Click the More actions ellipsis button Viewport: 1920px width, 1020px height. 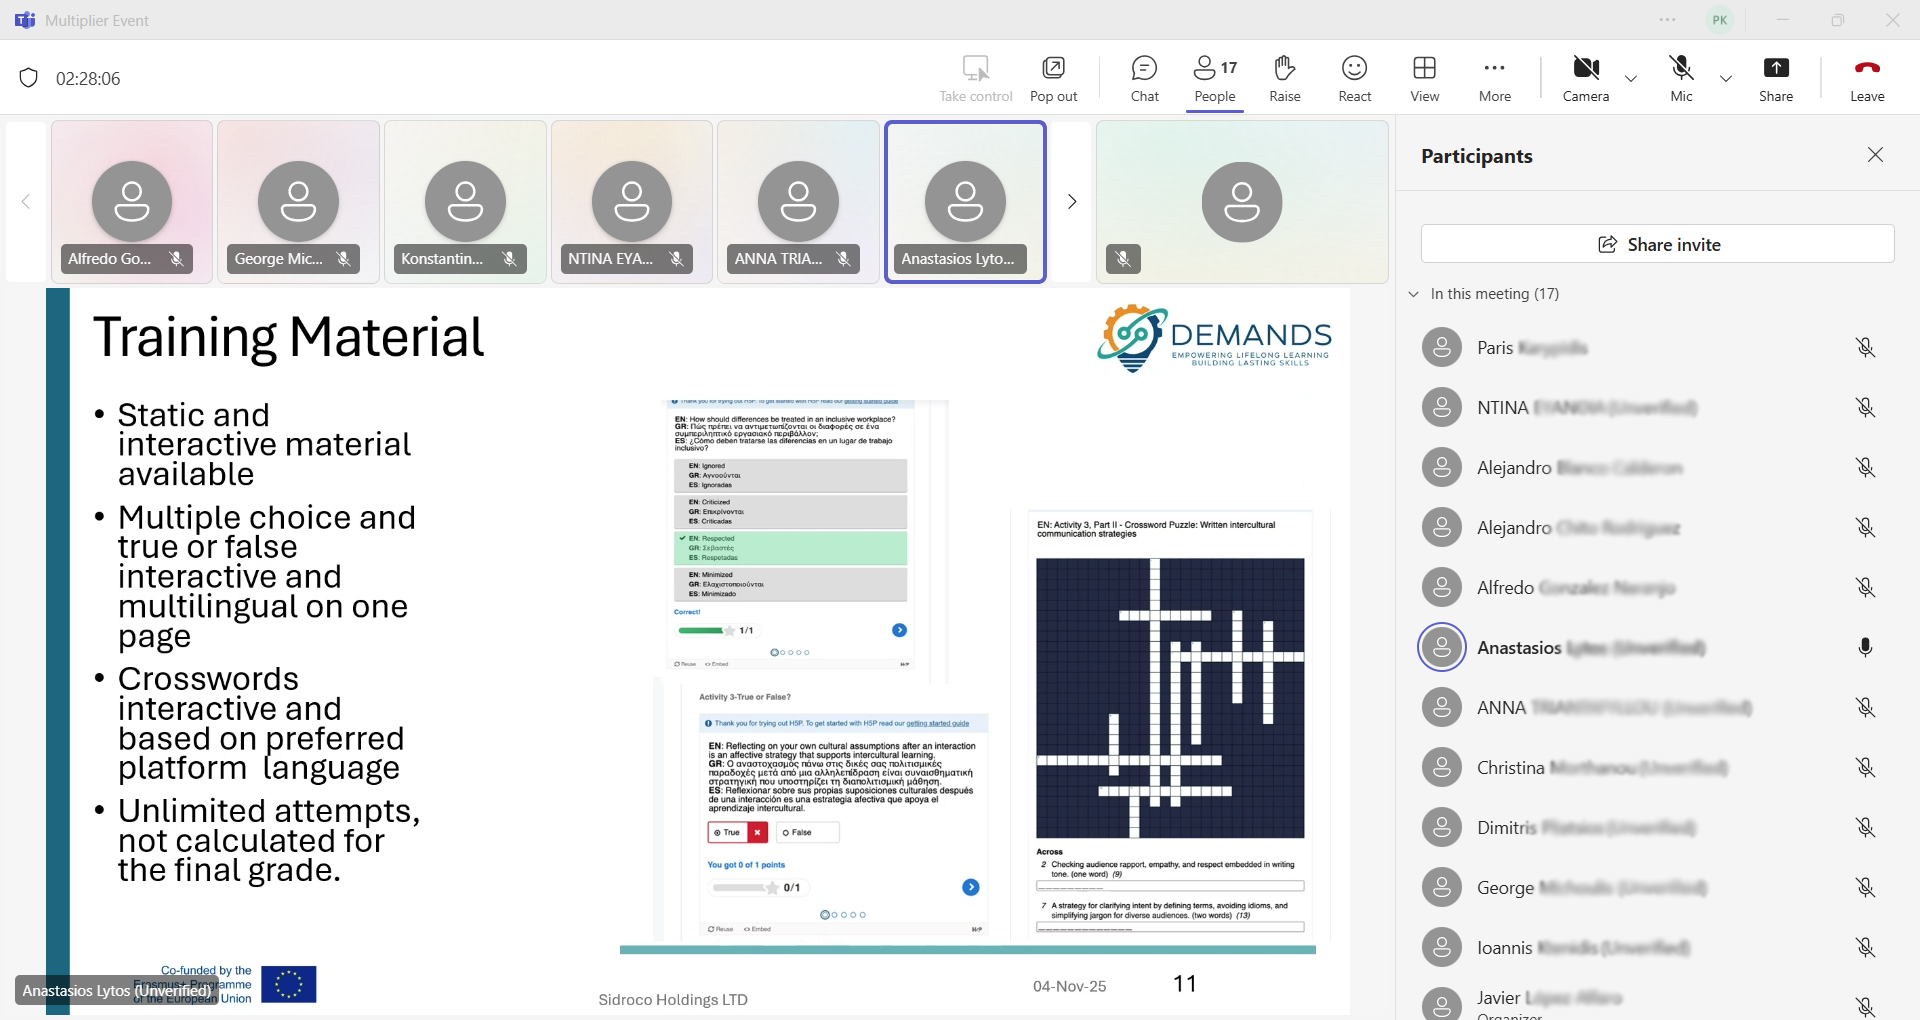[1494, 78]
